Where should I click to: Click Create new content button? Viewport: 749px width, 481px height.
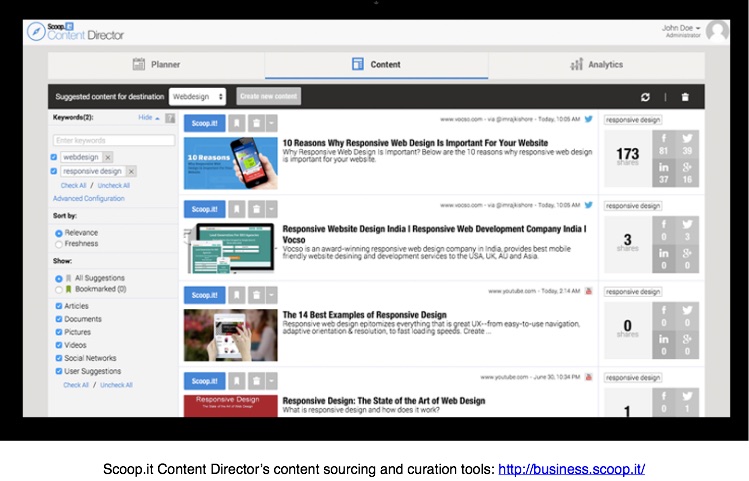(268, 96)
